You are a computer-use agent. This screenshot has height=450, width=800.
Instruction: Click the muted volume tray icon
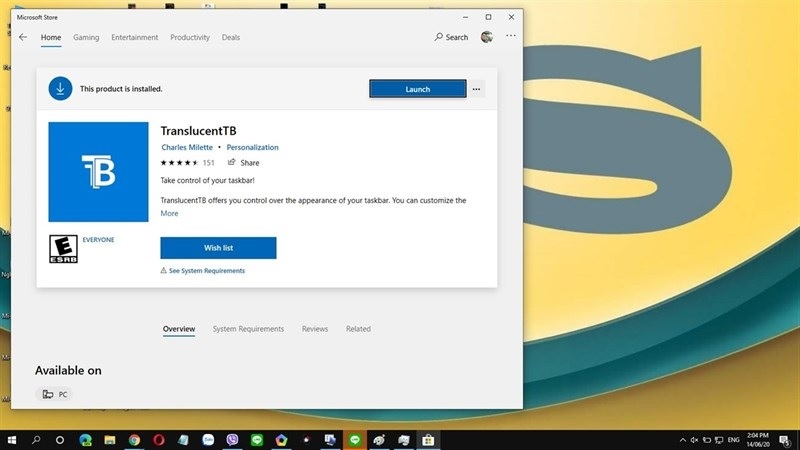pyautogui.click(x=694, y=440)
